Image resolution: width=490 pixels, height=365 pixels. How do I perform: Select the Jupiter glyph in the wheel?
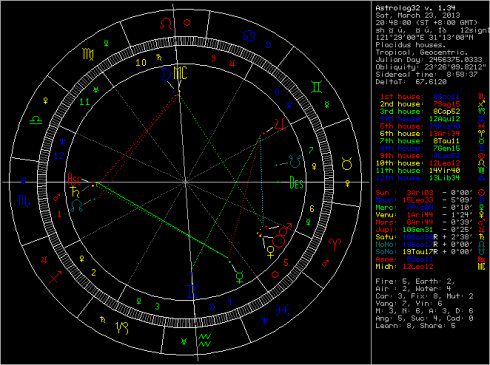coord(280,124)
